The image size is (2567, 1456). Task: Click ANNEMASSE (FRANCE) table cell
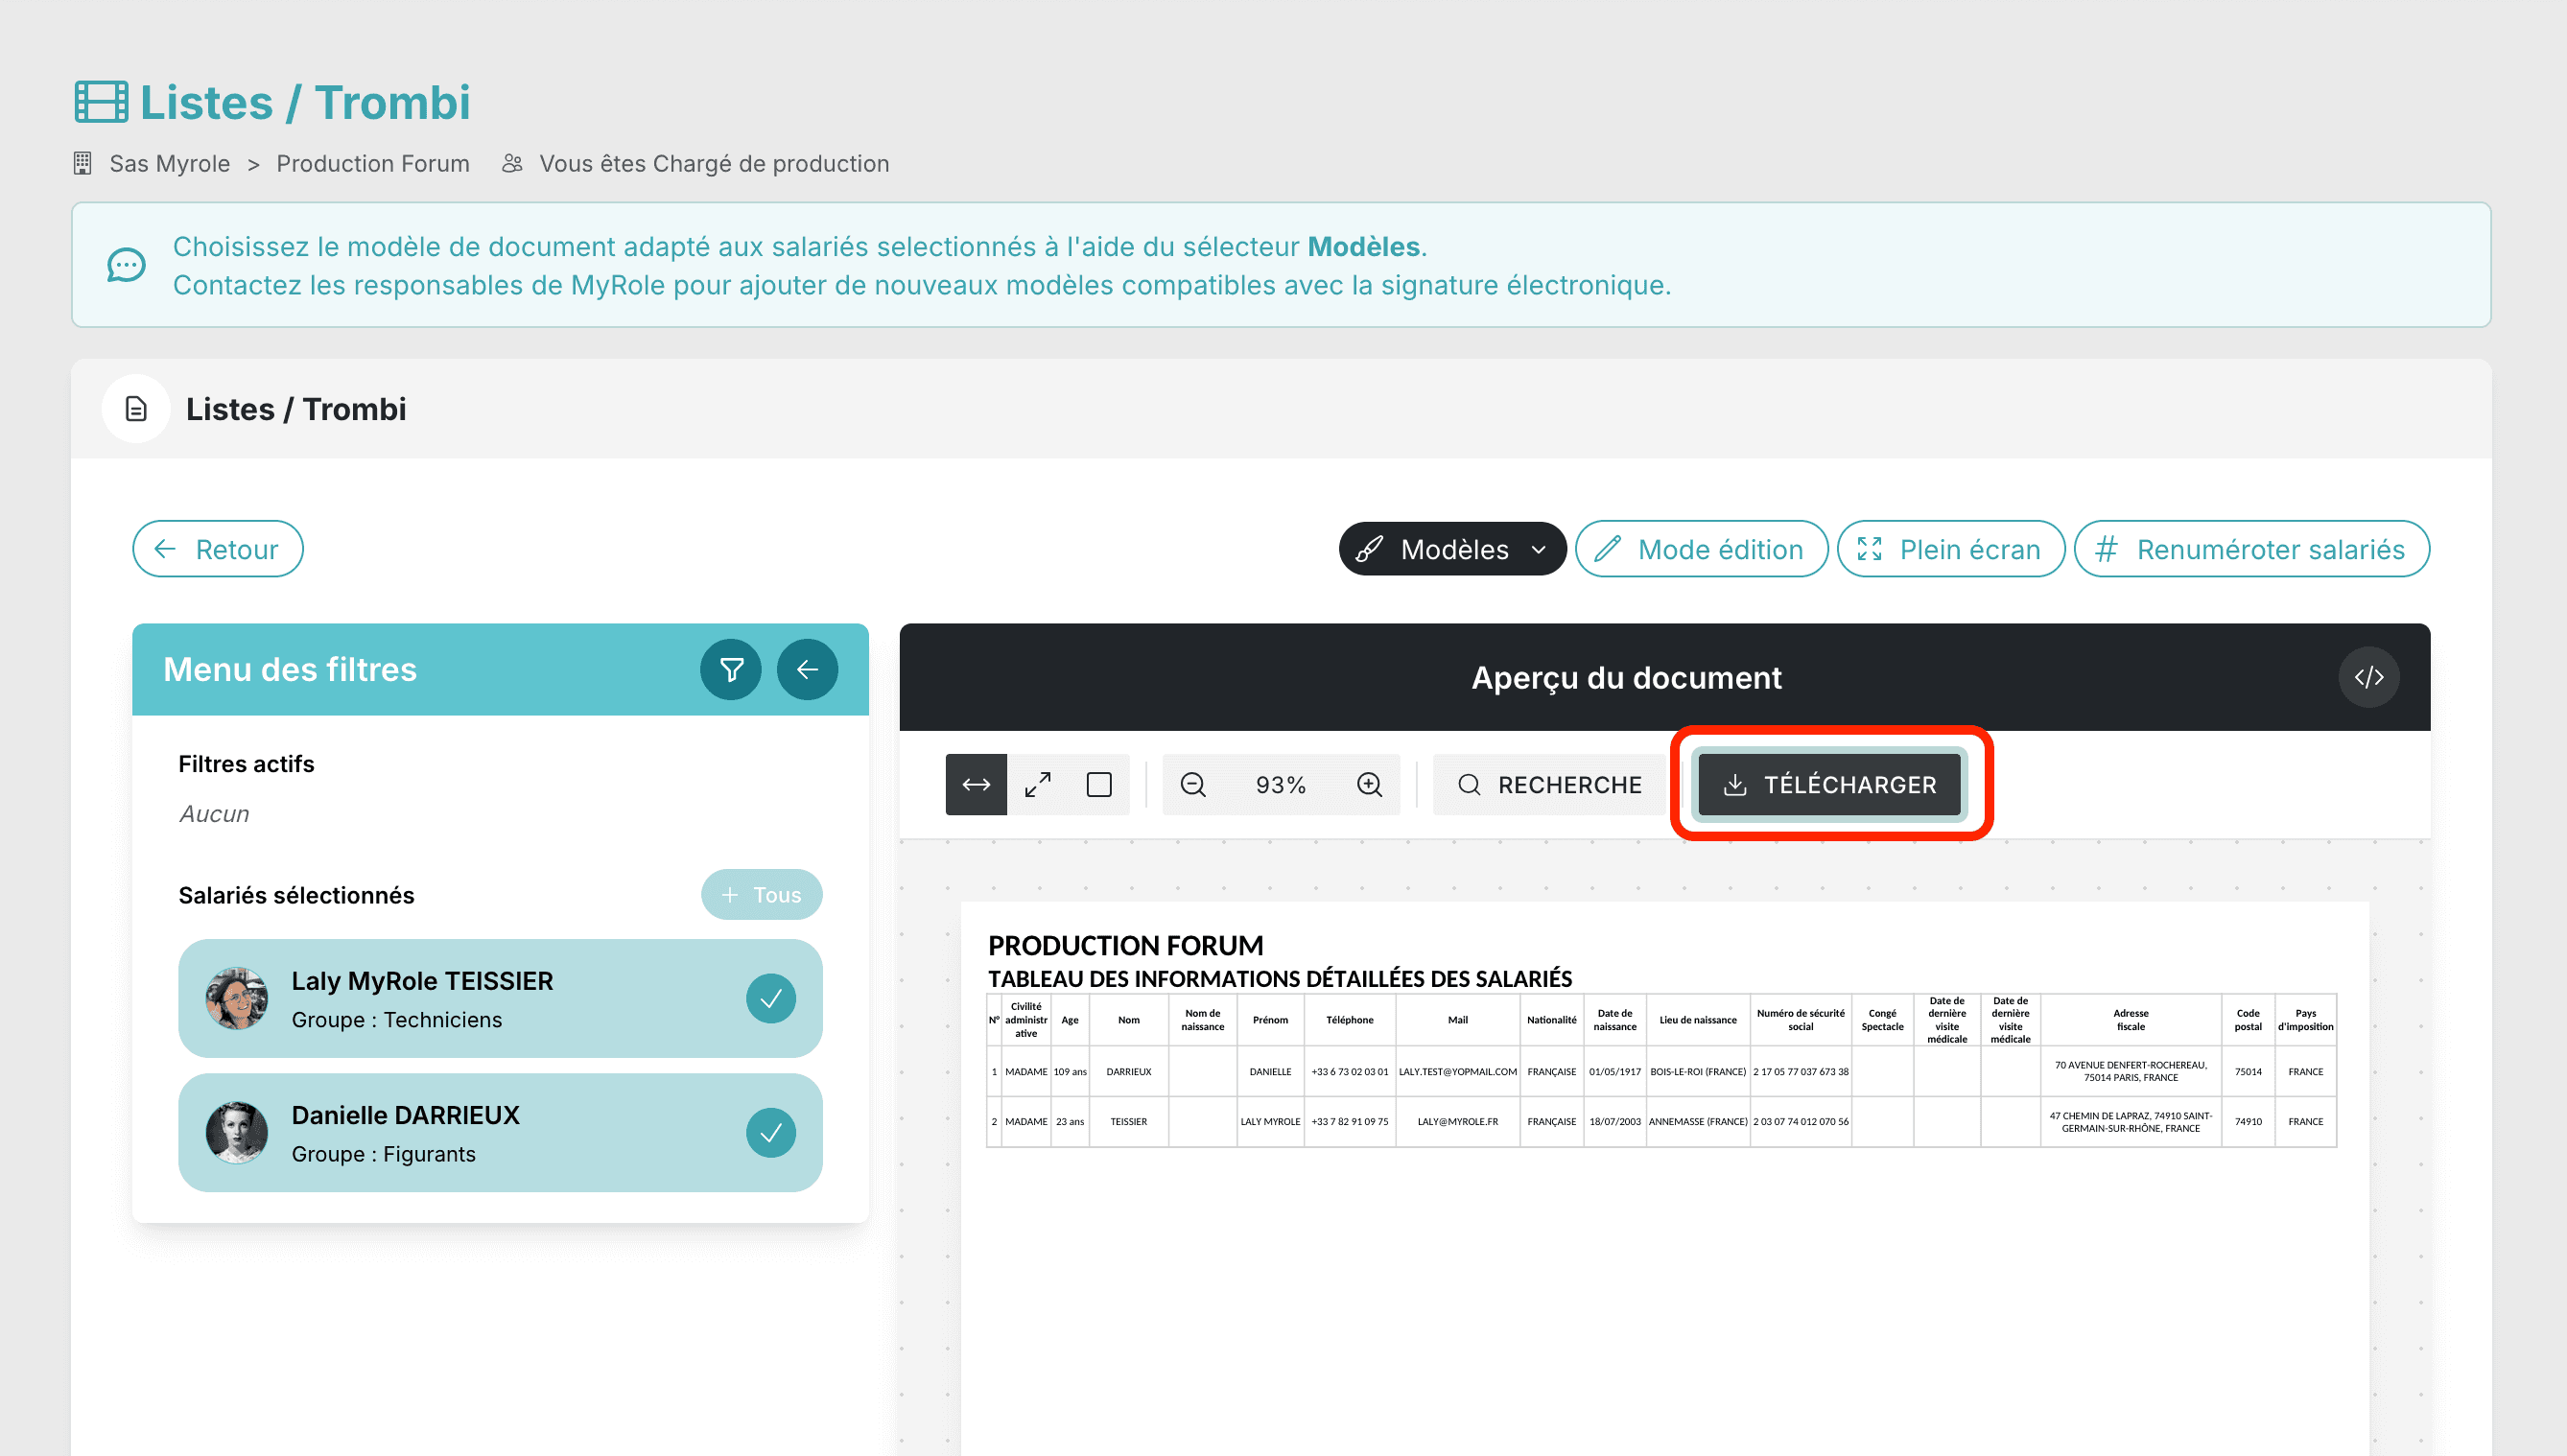coord(1697,1122)
